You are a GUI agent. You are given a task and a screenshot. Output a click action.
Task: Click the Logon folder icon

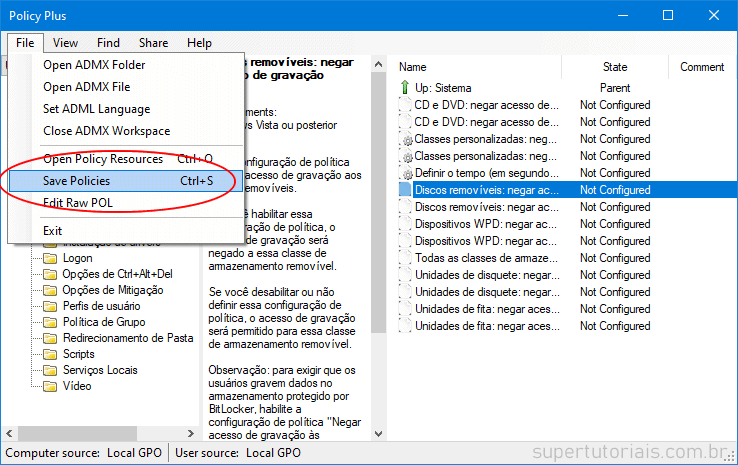49,258
